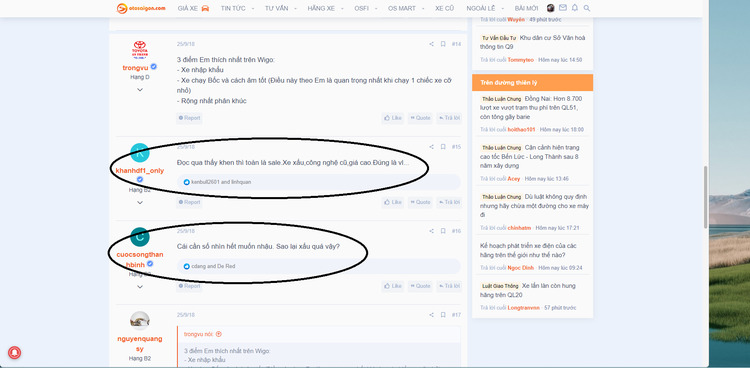The width and height of the screenshot is (750, 368).
Task: Open cuocsongthanhbinh's avatar
Action: tap(140, 237)
